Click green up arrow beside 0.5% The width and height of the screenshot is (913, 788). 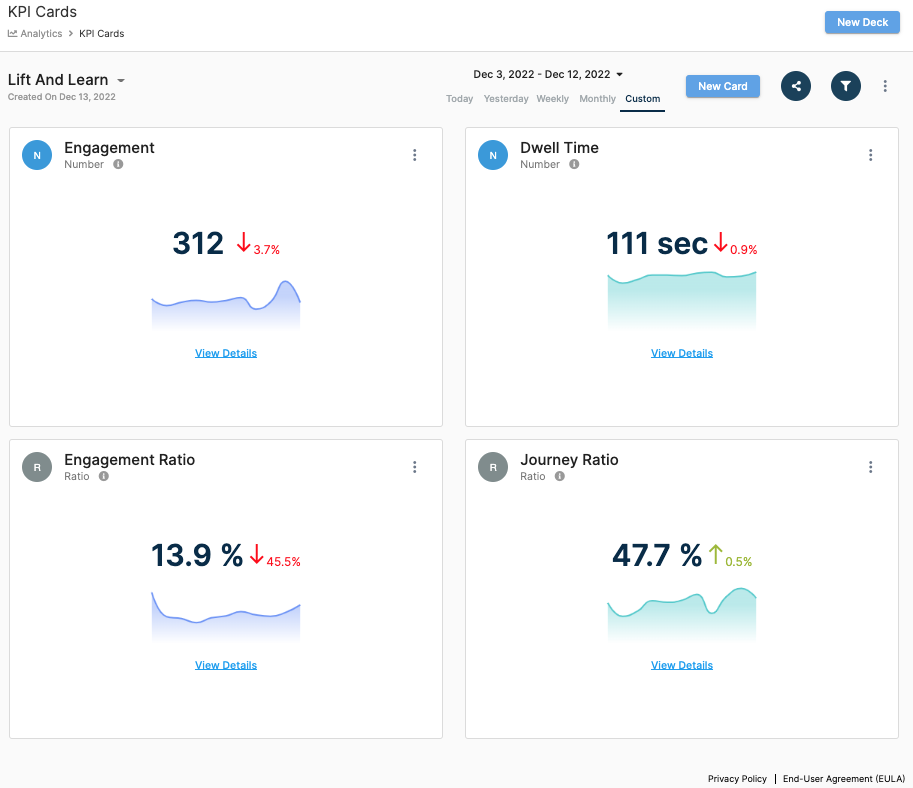click(x=716, y=554)
